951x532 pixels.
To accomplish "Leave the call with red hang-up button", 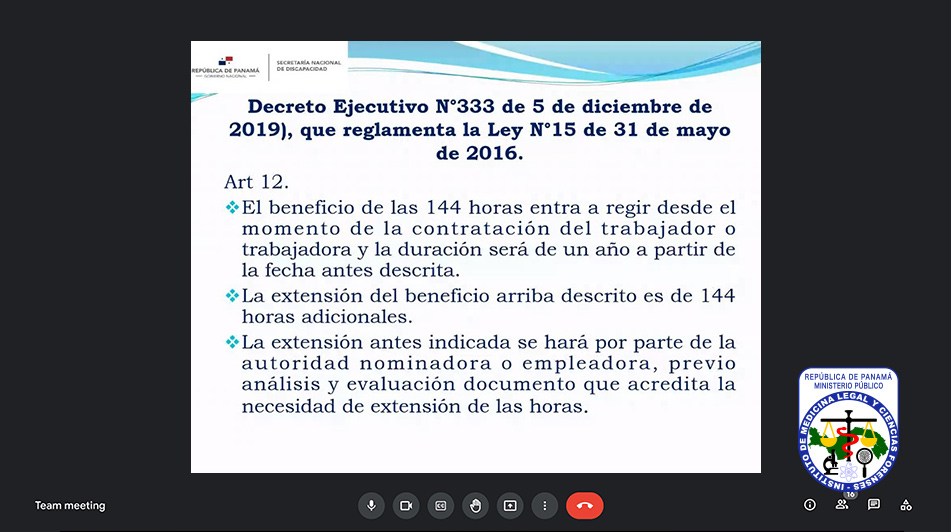I will pos(585,505).
